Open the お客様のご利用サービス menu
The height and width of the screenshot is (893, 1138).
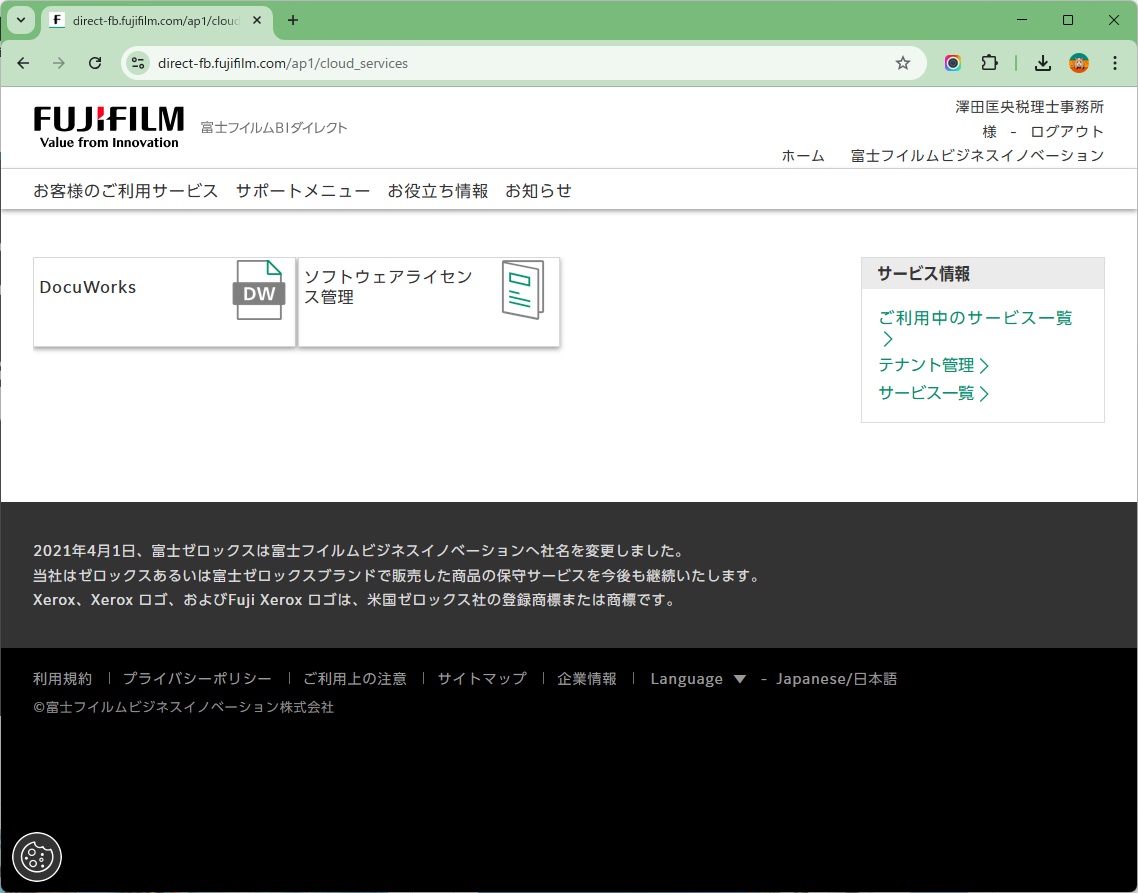(126, 191)
